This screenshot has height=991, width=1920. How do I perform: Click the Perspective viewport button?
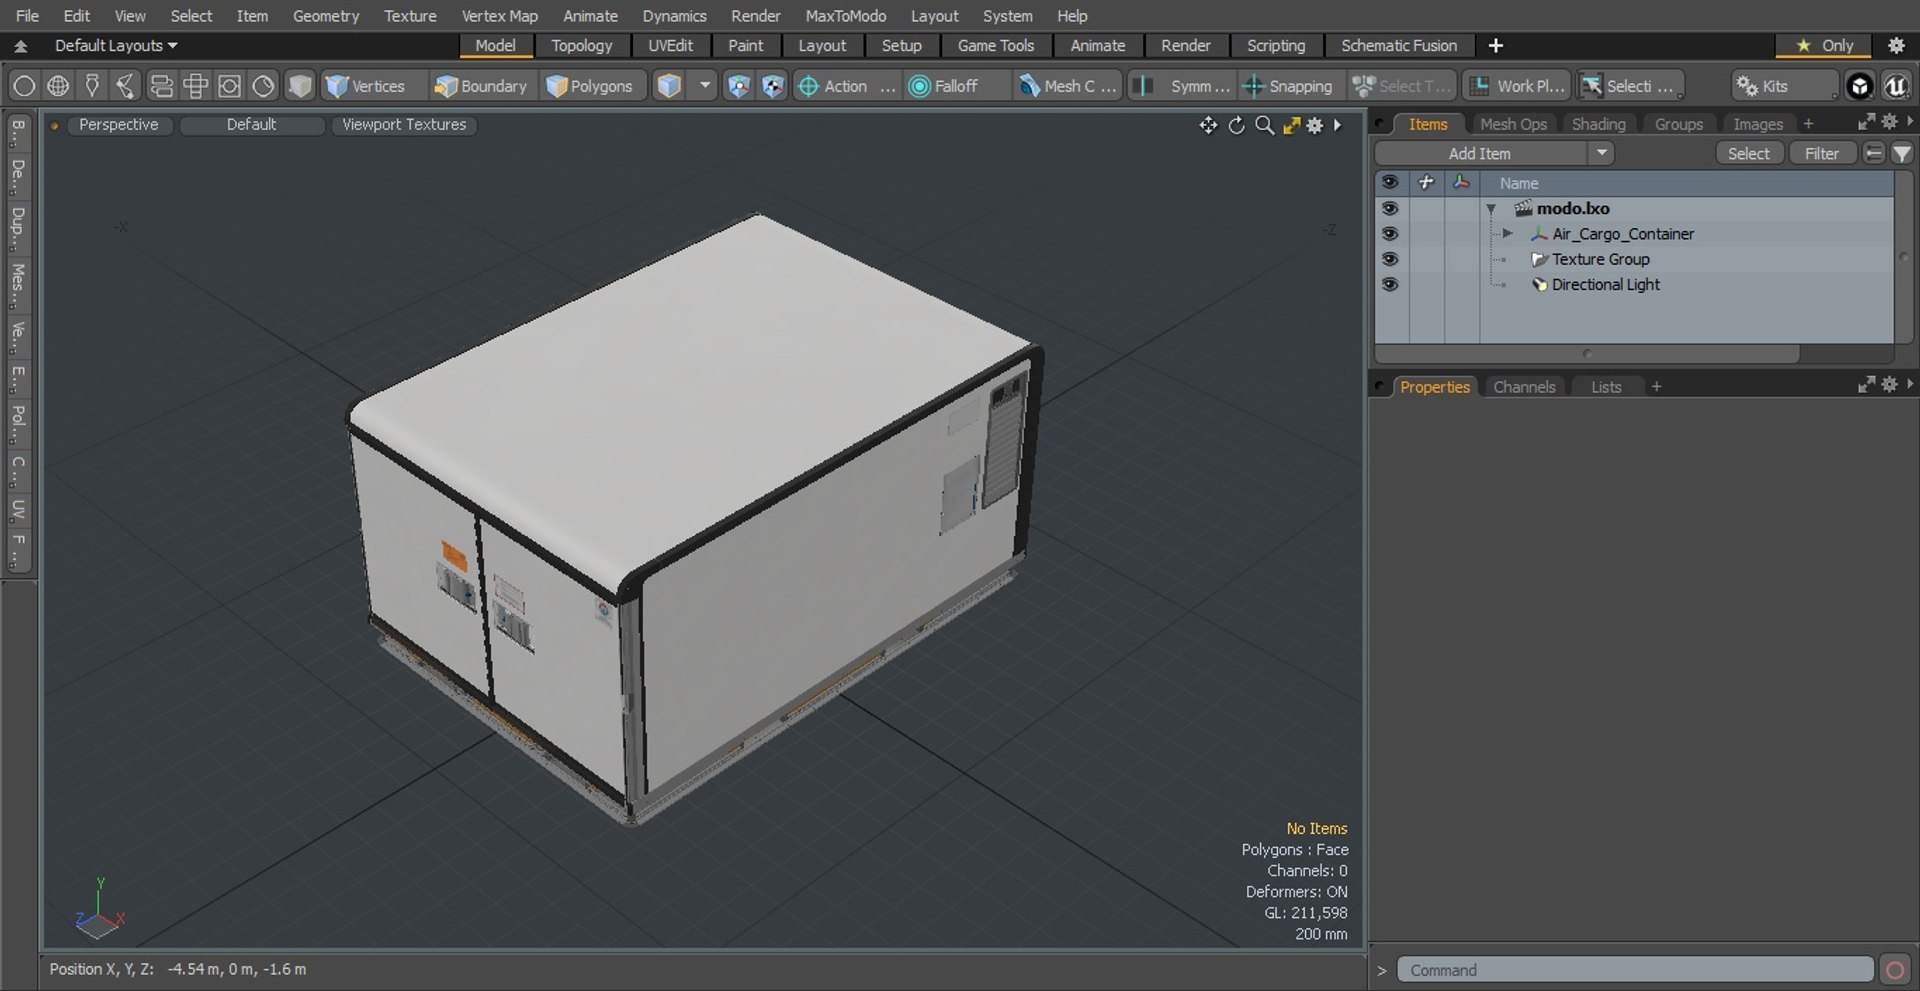(118, 125)
